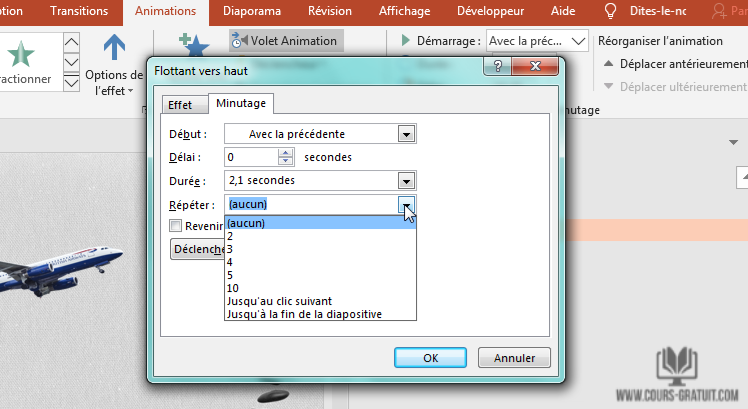Open the Début dropdown
The image size is (748, 409).
(406, 134)
